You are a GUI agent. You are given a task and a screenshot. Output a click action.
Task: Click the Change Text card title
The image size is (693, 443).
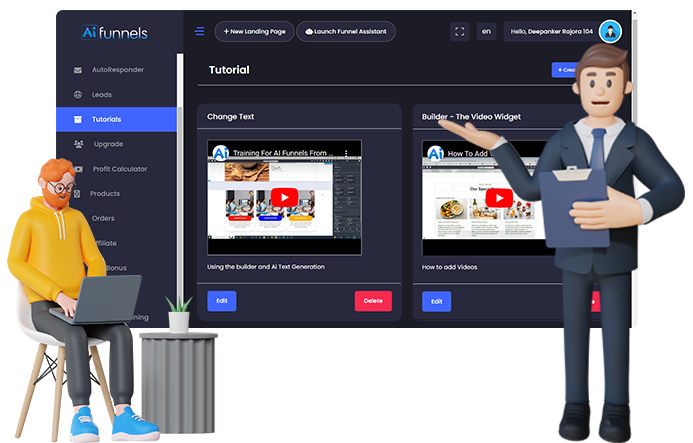pyautogui.click(x=230, y=117)
